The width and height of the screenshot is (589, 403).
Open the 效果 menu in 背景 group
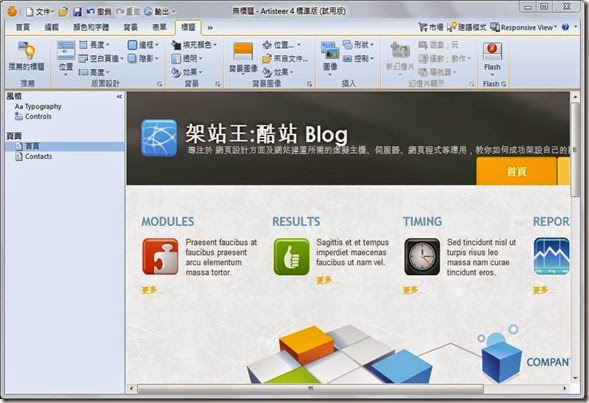[187, 72]
